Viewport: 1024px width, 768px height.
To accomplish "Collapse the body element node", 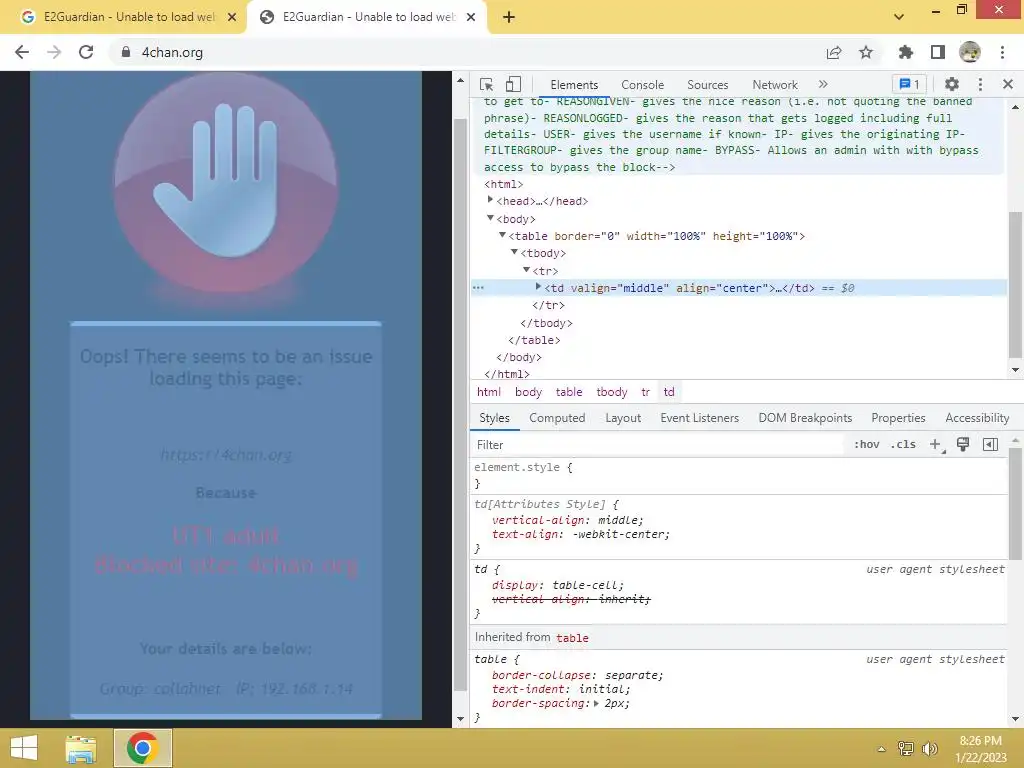I will pos(490,217).
